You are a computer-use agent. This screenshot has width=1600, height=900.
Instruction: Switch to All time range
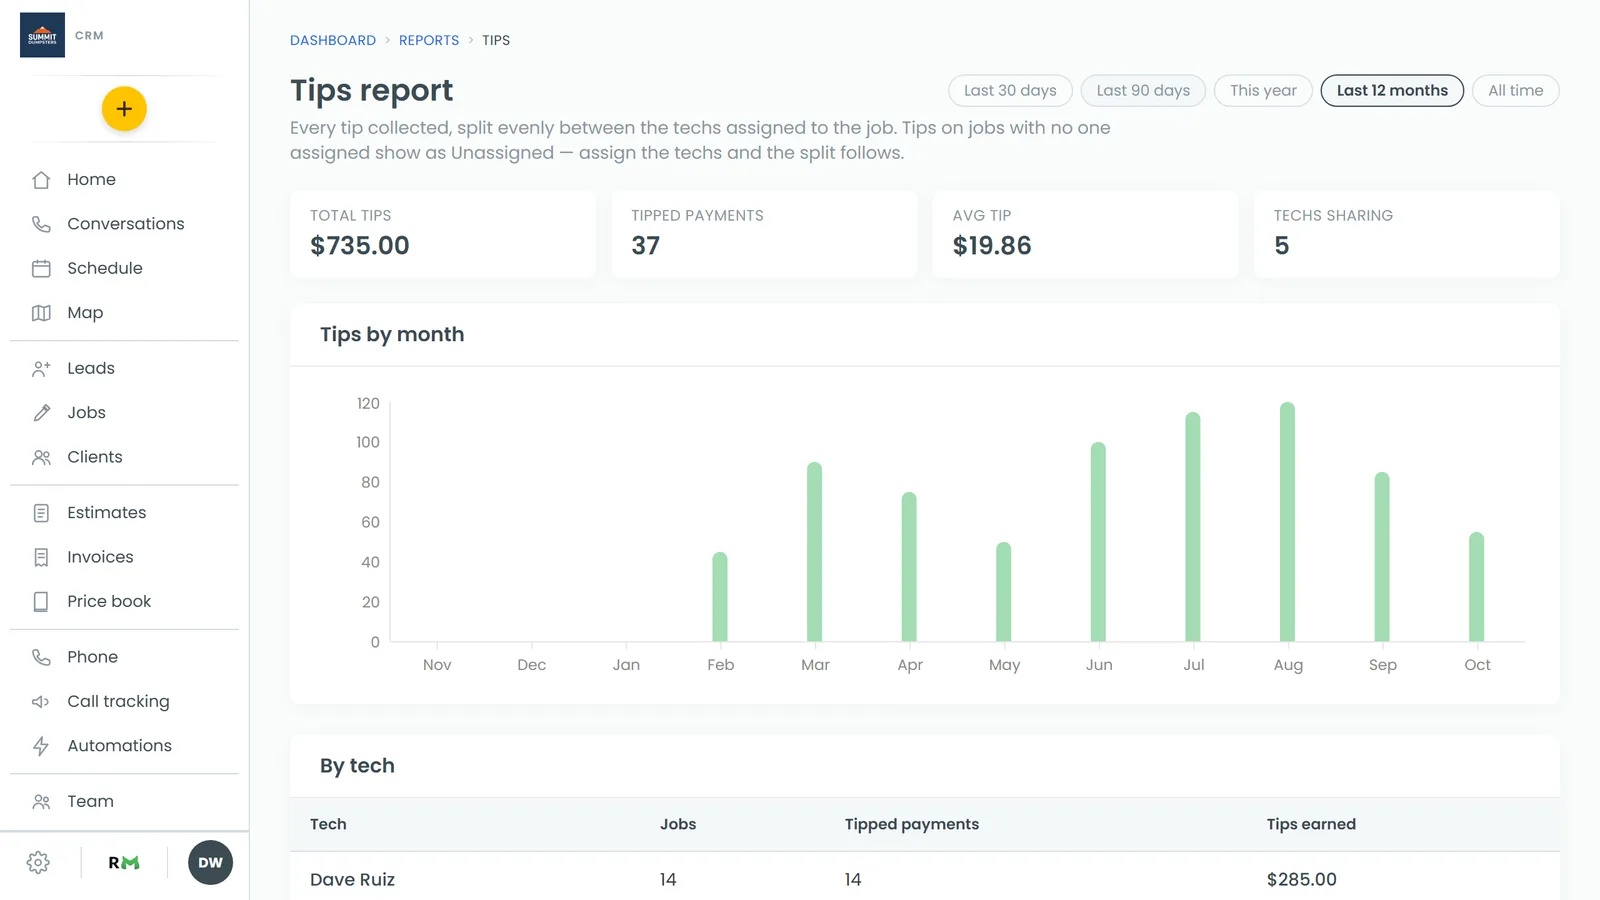pos(1516,90)
